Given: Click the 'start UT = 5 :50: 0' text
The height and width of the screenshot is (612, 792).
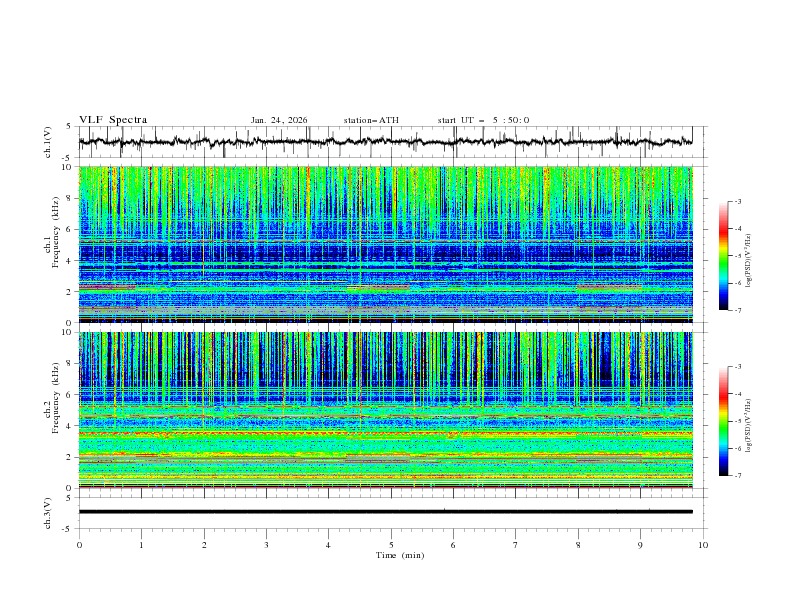Looking at the screenshot, I should click(483, 120).
